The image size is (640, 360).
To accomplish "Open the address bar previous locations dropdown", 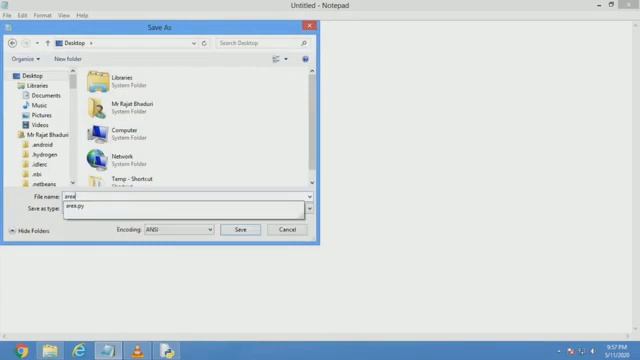I will [194, 43].
